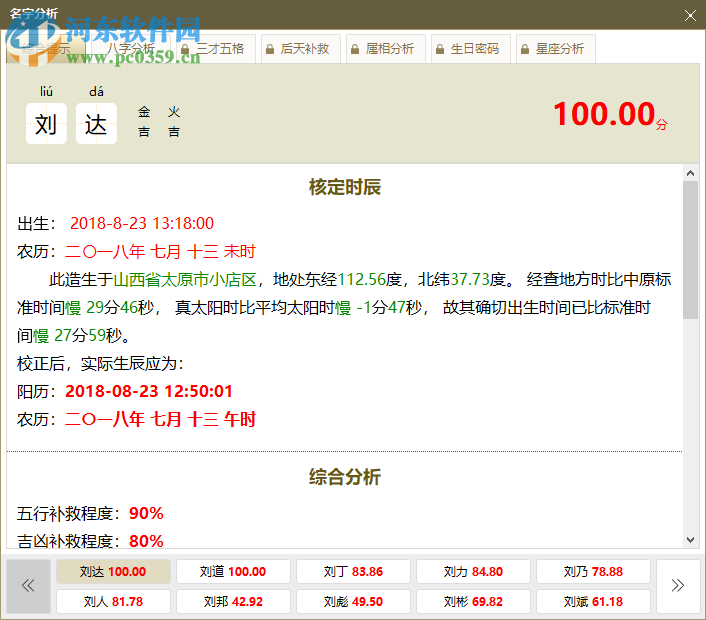Go to next page of name candidates
Screen dimensions: 706x620
point(678,586)
